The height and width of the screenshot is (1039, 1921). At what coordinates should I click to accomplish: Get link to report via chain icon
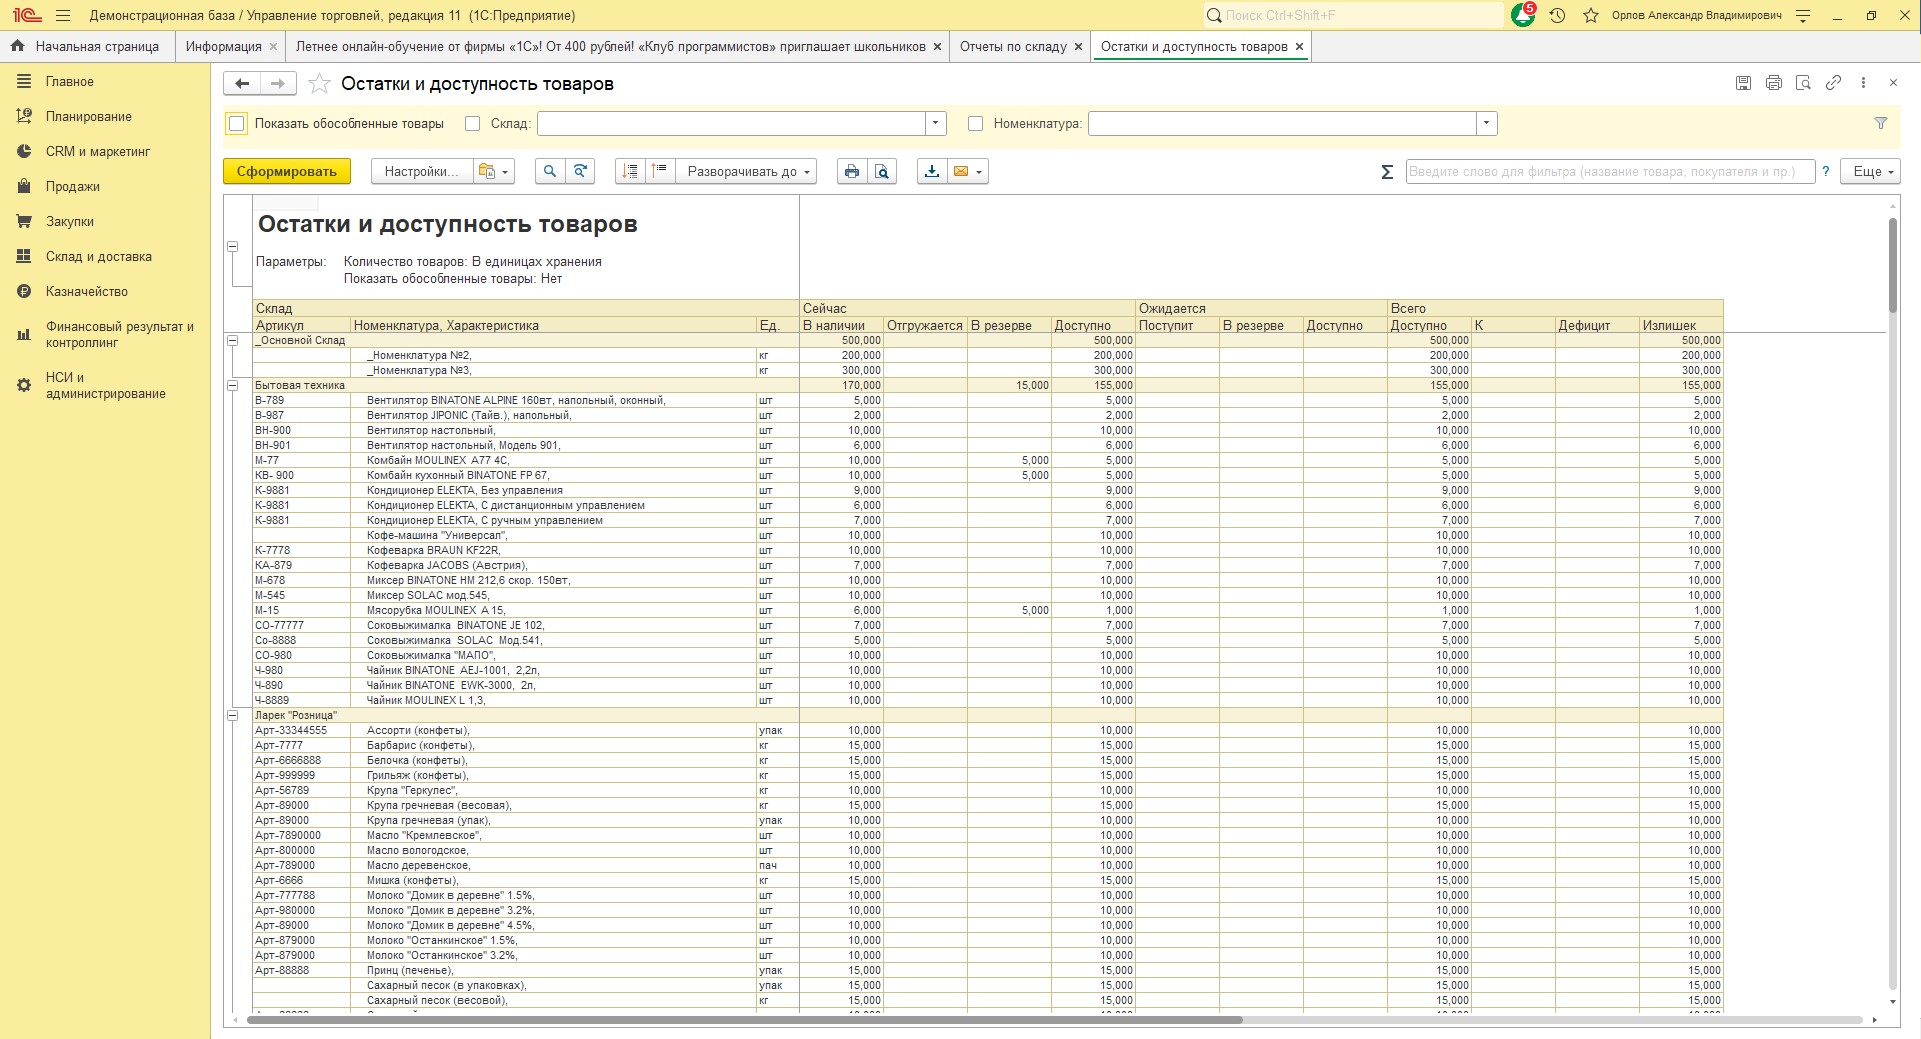click(x=1833, y=83)
